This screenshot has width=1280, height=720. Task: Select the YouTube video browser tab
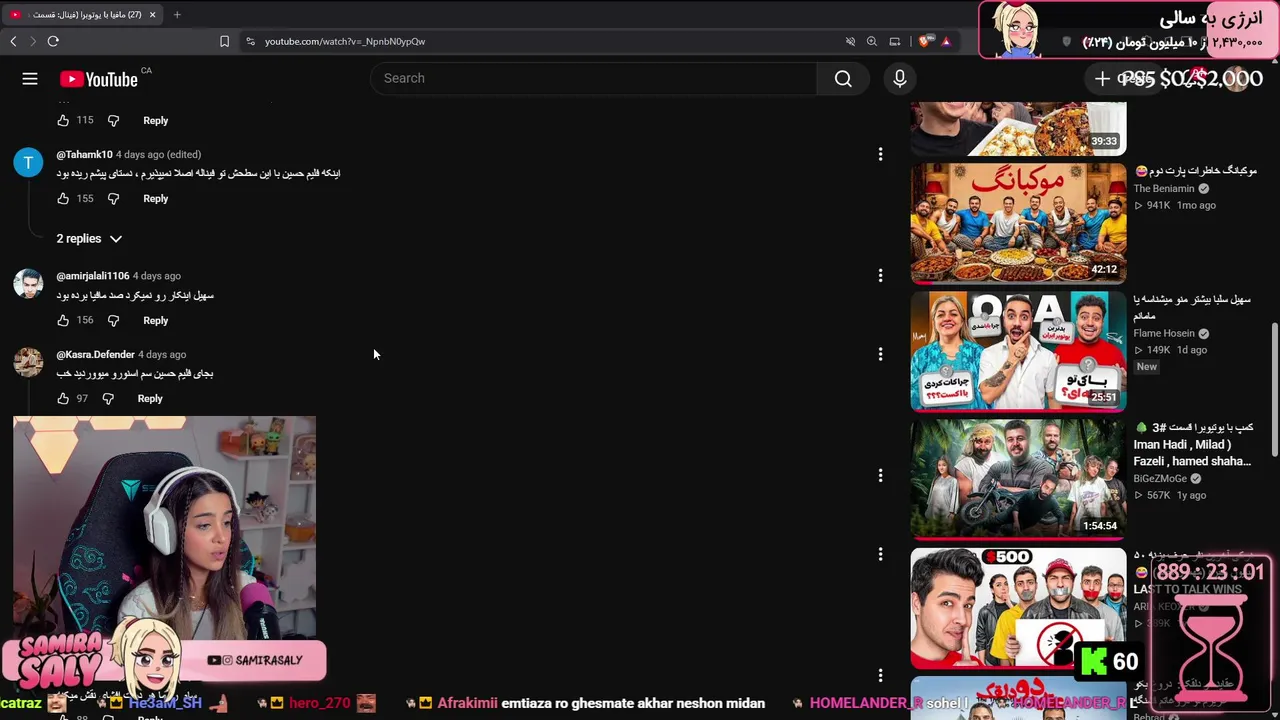pos(82,14)
